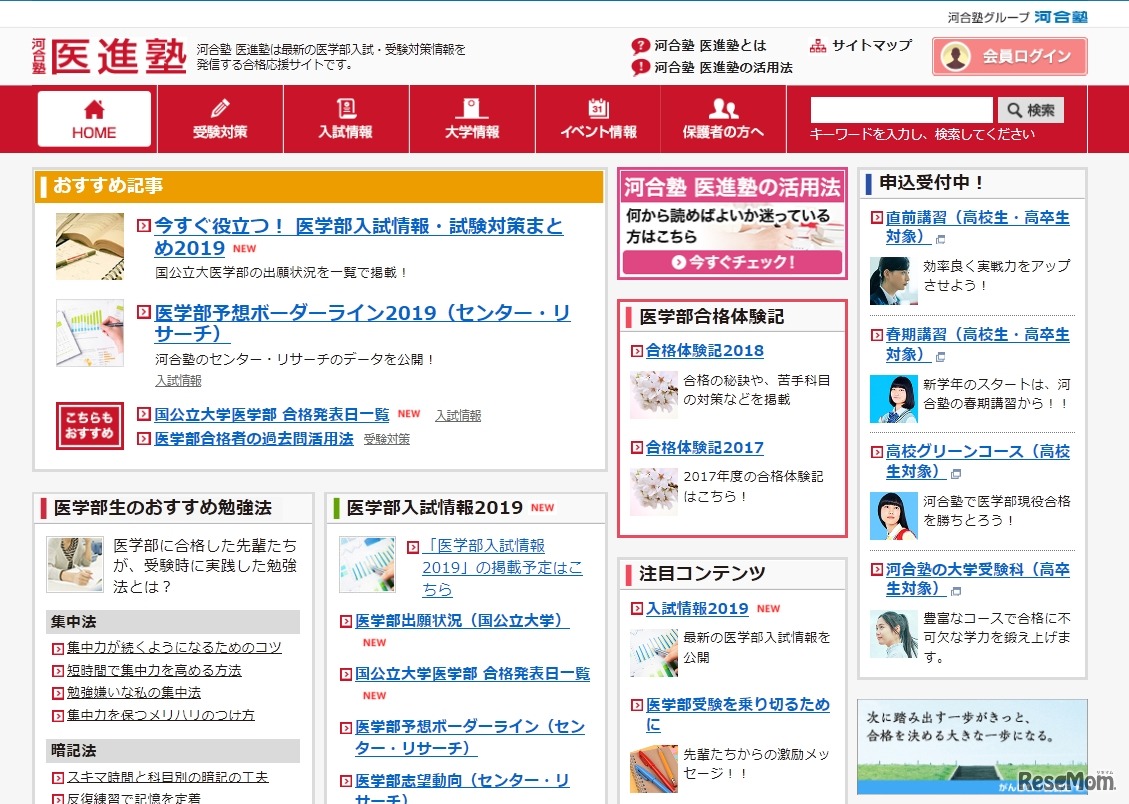Click the 今すぐチェック! pink button
This screenshot has width=1129, height=804.
coord(733,264)
